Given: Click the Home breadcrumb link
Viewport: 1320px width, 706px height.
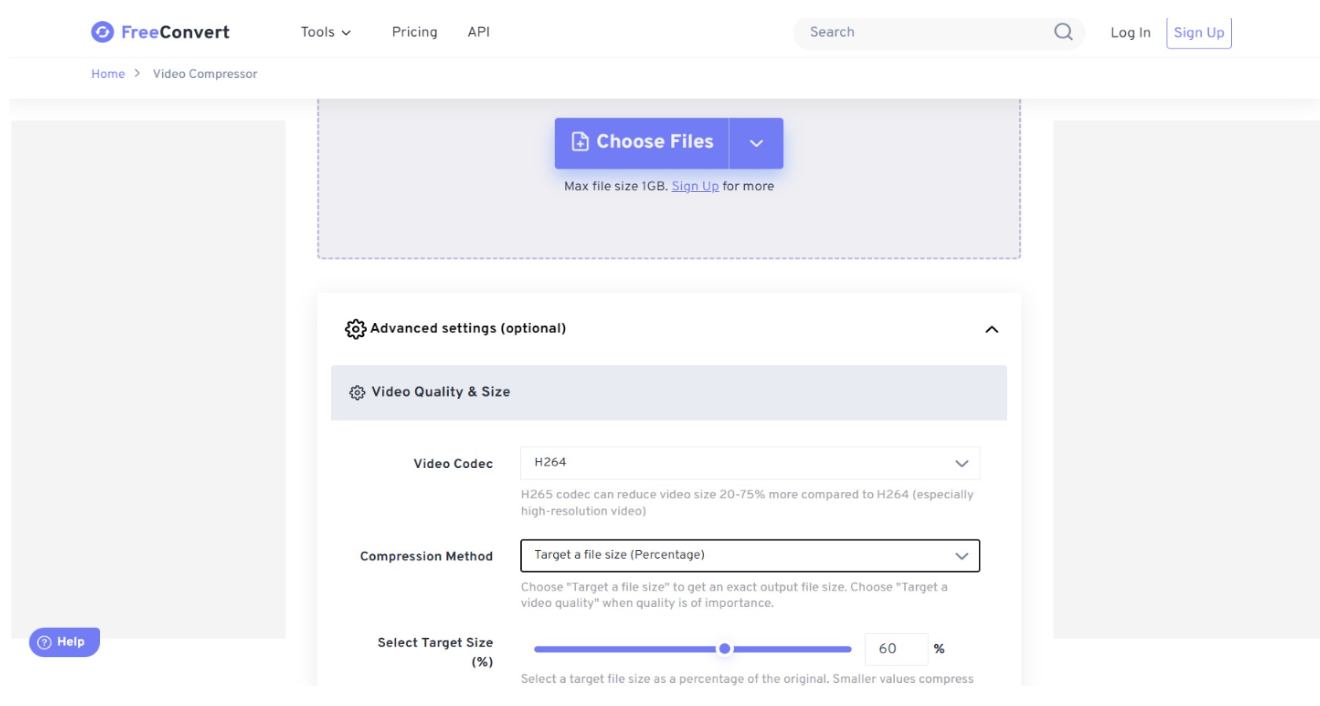Looking at the screenshot, I should (x=108, y=74).
